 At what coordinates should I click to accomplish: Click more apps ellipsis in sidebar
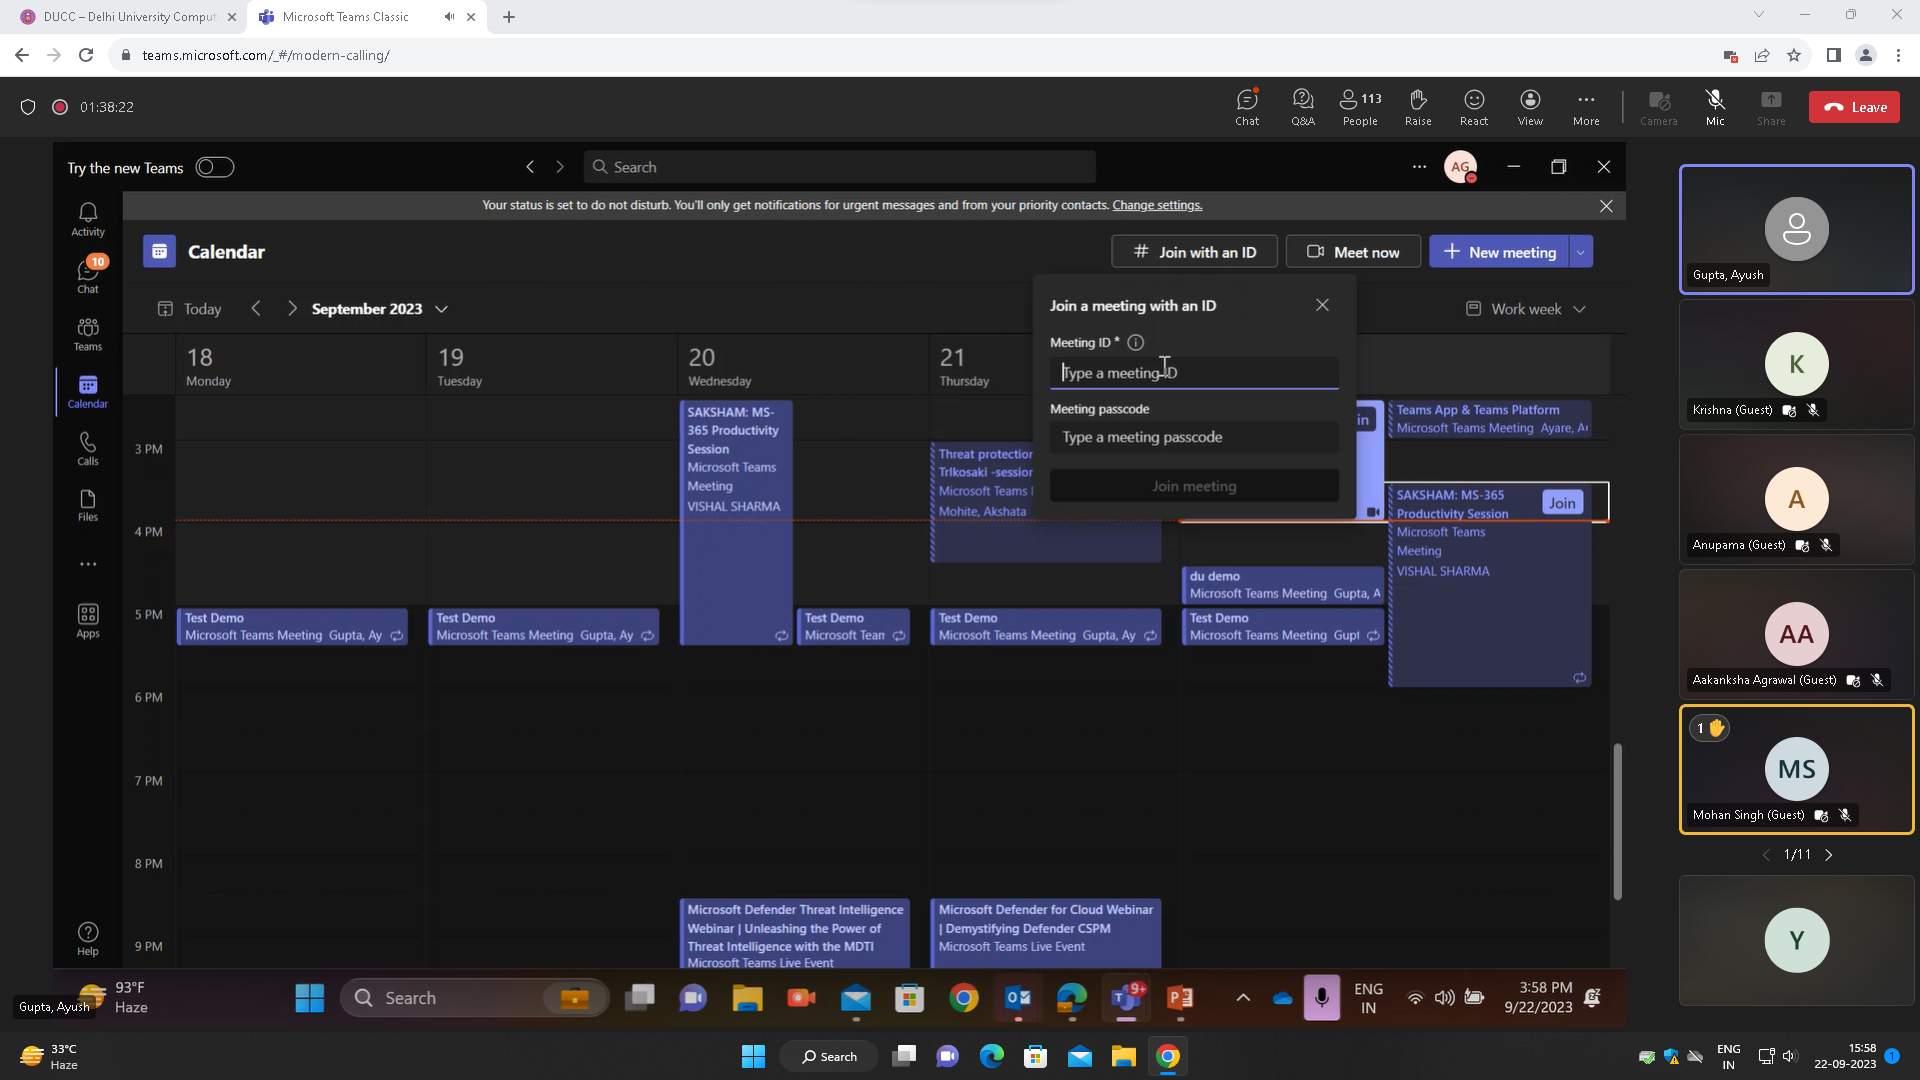(88, 564)
